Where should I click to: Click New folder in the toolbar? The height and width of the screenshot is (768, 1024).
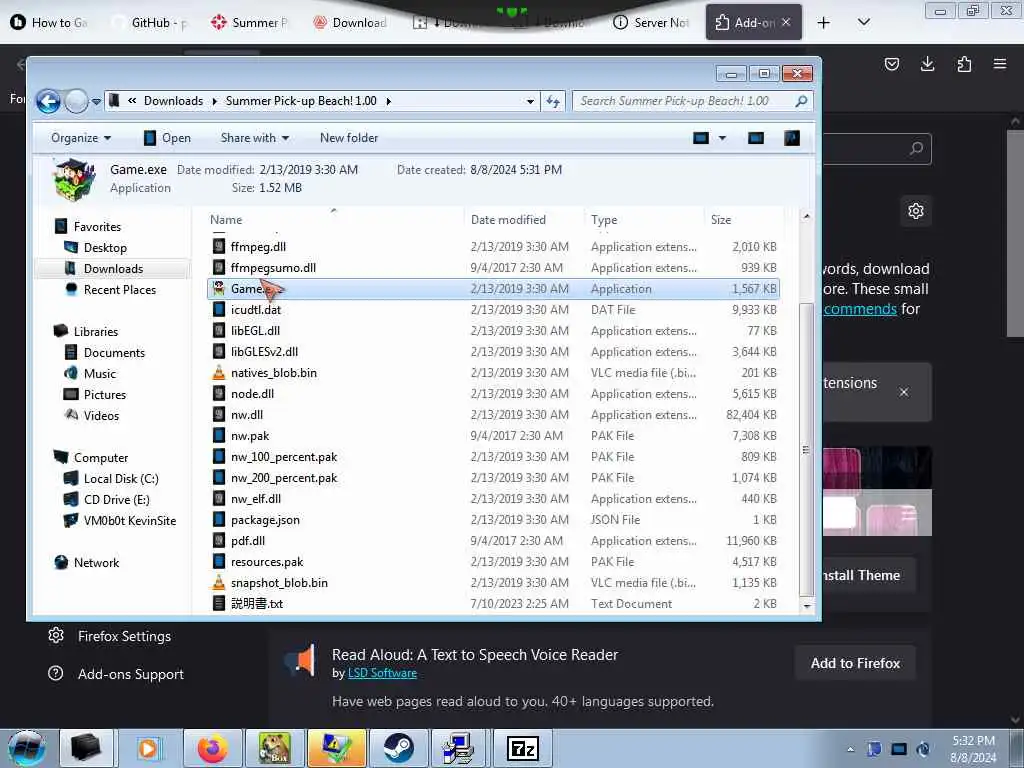tap(349, 138)
